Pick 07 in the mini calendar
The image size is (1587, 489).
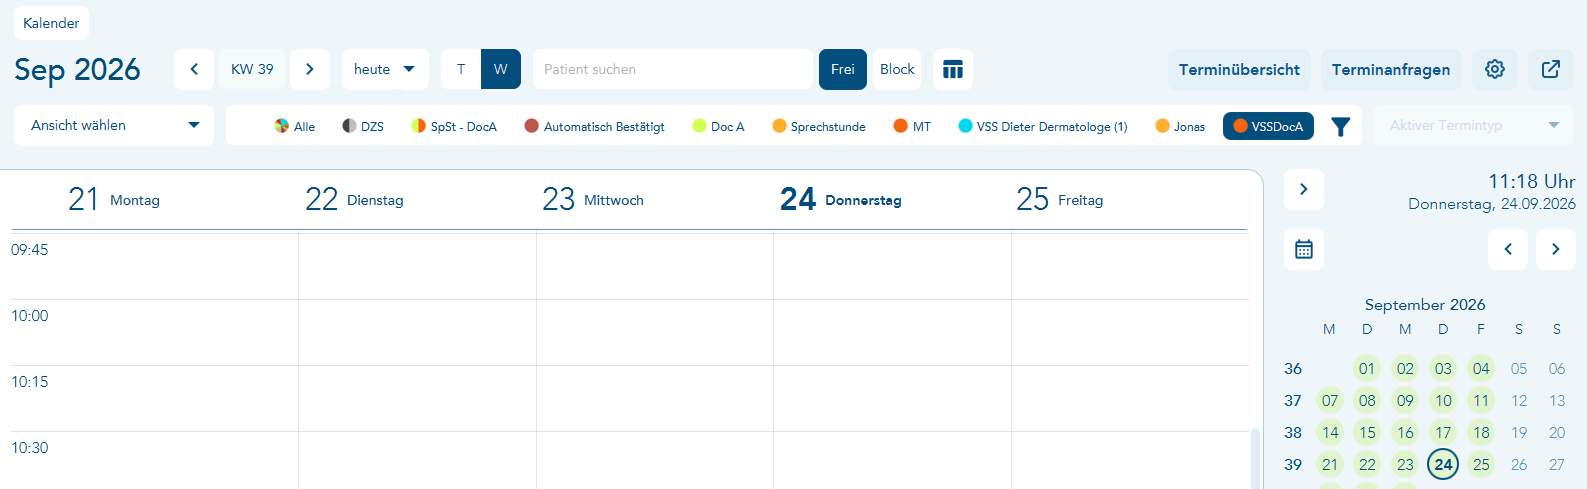[1329, 400]
